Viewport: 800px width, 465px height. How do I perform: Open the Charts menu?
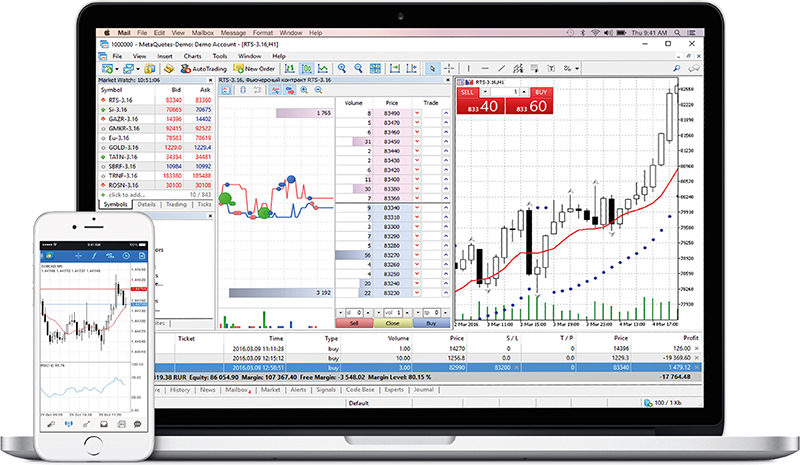click(x=192, y=56)
